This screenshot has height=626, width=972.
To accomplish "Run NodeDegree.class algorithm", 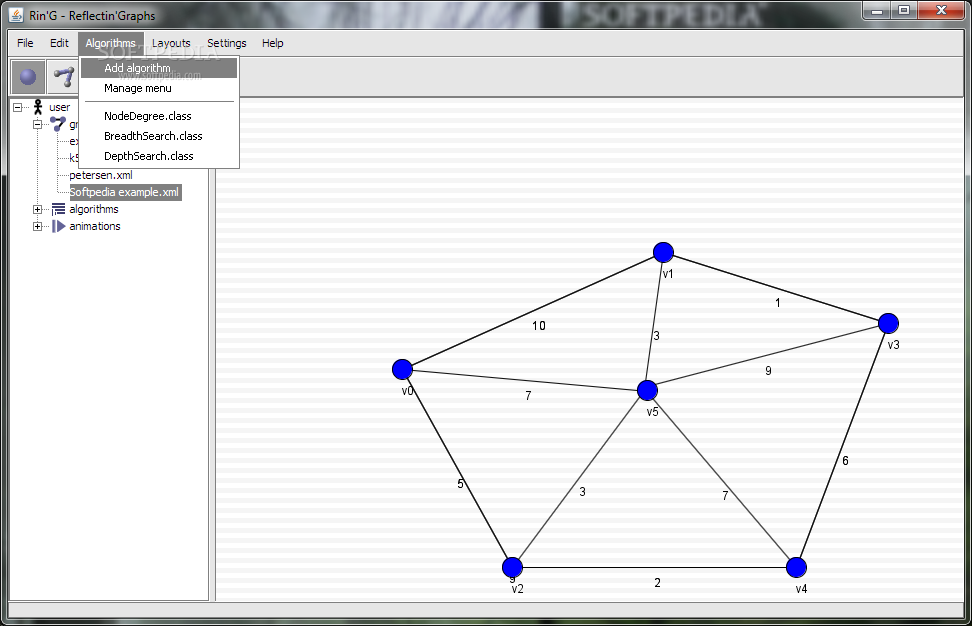I will pyautogui.click(x=159, y=116).
